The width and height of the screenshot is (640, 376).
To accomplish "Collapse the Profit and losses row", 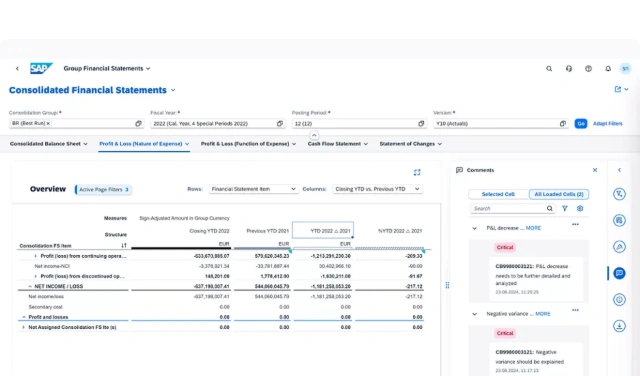I will (24, 317).
